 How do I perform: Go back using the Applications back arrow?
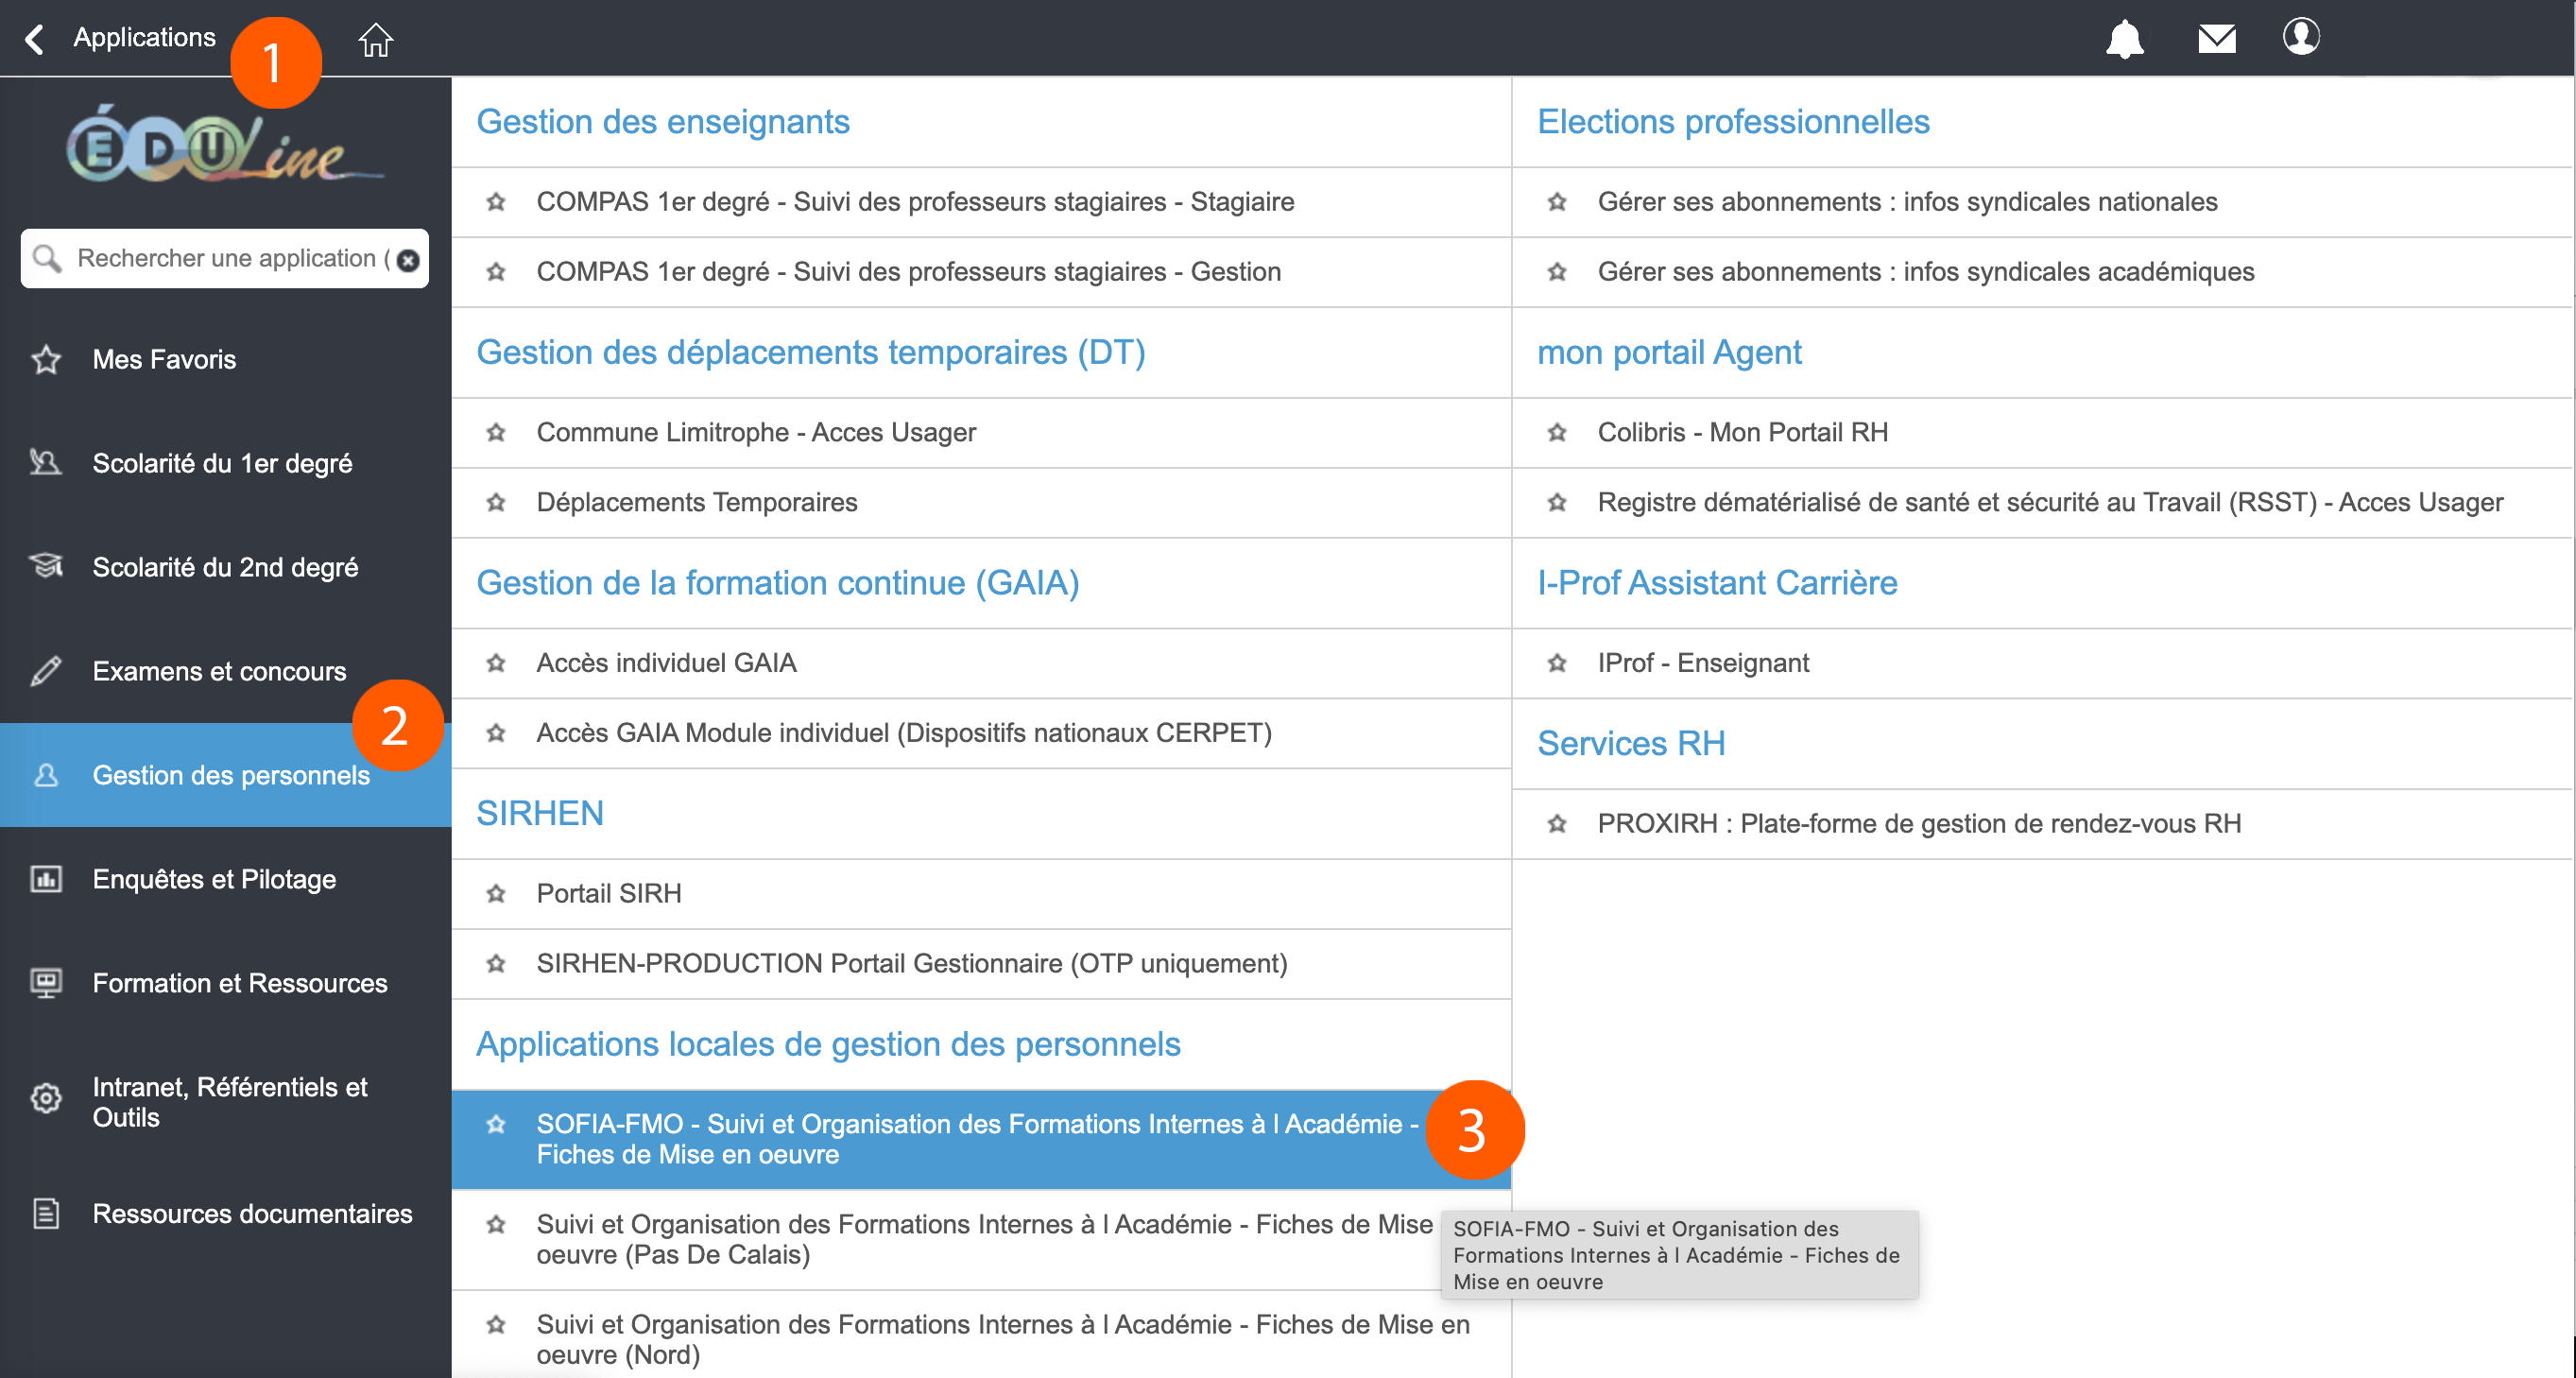[x=35, y=39]
